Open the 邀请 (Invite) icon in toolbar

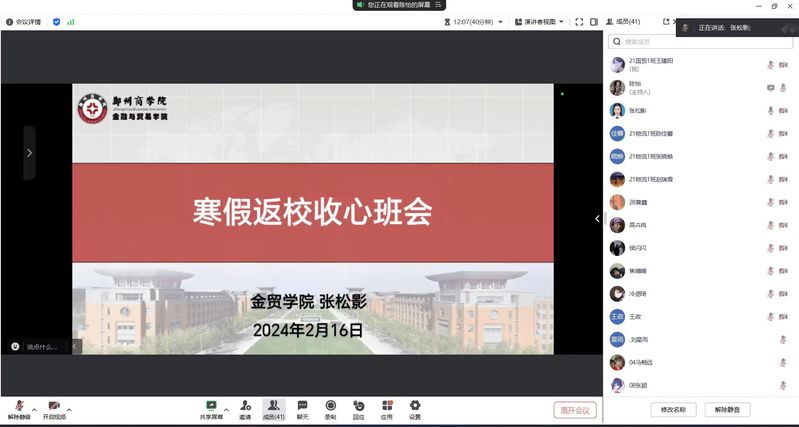pos(245,408)
